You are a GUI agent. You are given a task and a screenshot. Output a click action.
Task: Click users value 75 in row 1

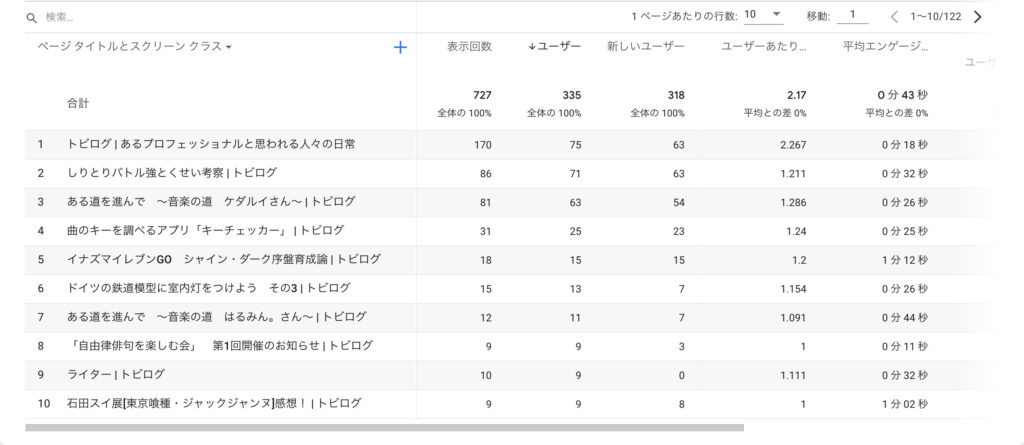[x=575, y=145]
